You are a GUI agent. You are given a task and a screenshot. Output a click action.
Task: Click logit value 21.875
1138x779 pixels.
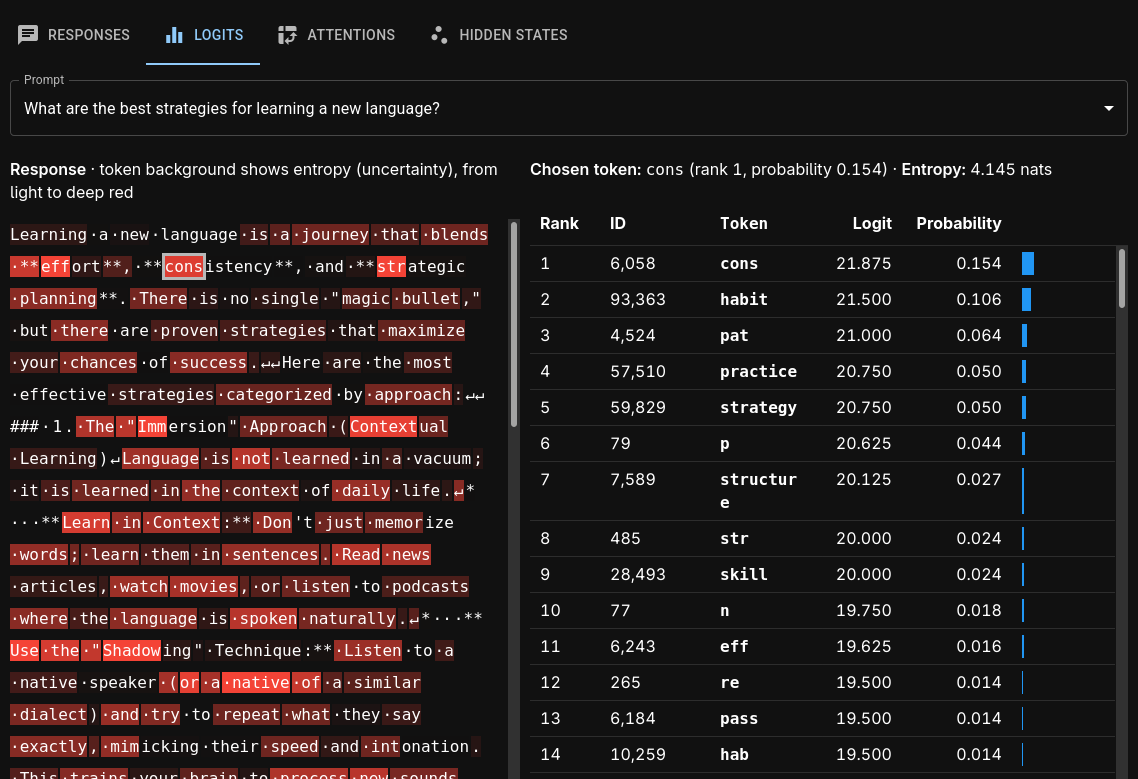click(863, 264)
